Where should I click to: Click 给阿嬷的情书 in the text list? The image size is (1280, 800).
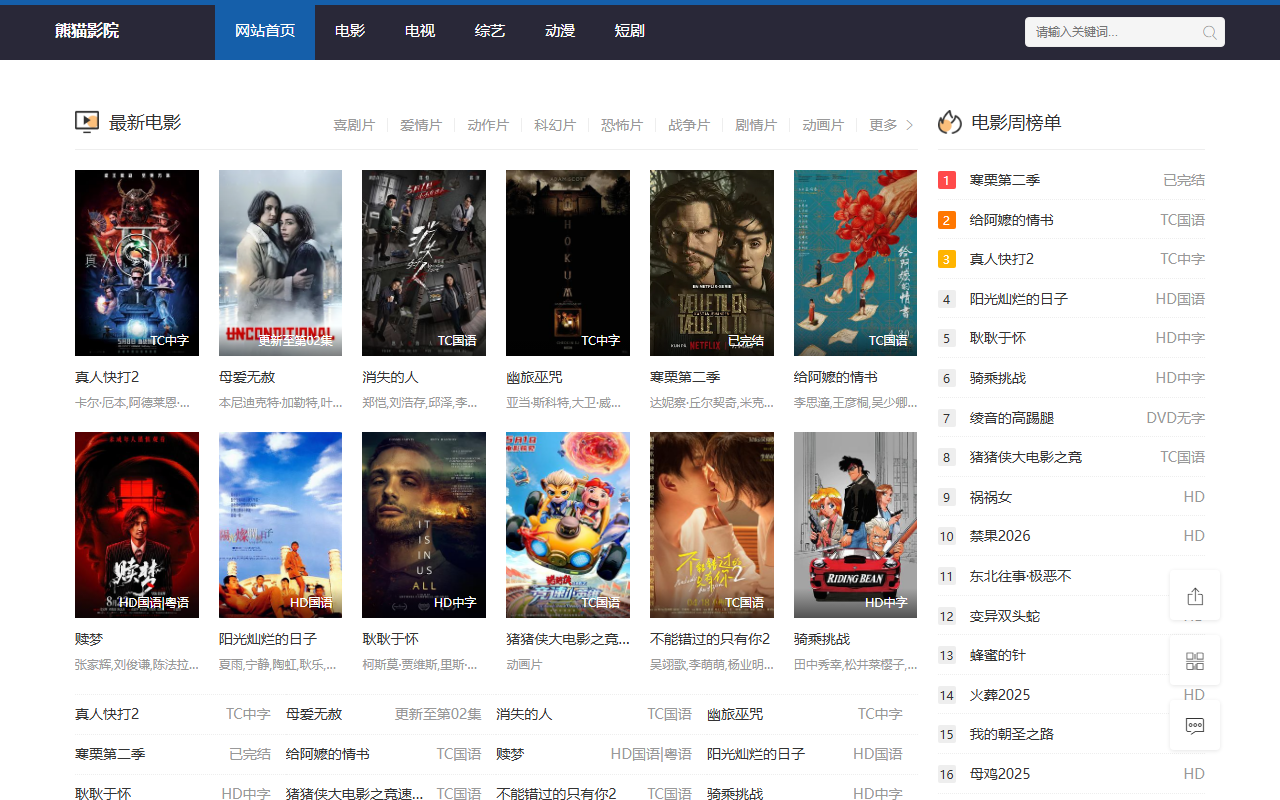click(328, 754)
